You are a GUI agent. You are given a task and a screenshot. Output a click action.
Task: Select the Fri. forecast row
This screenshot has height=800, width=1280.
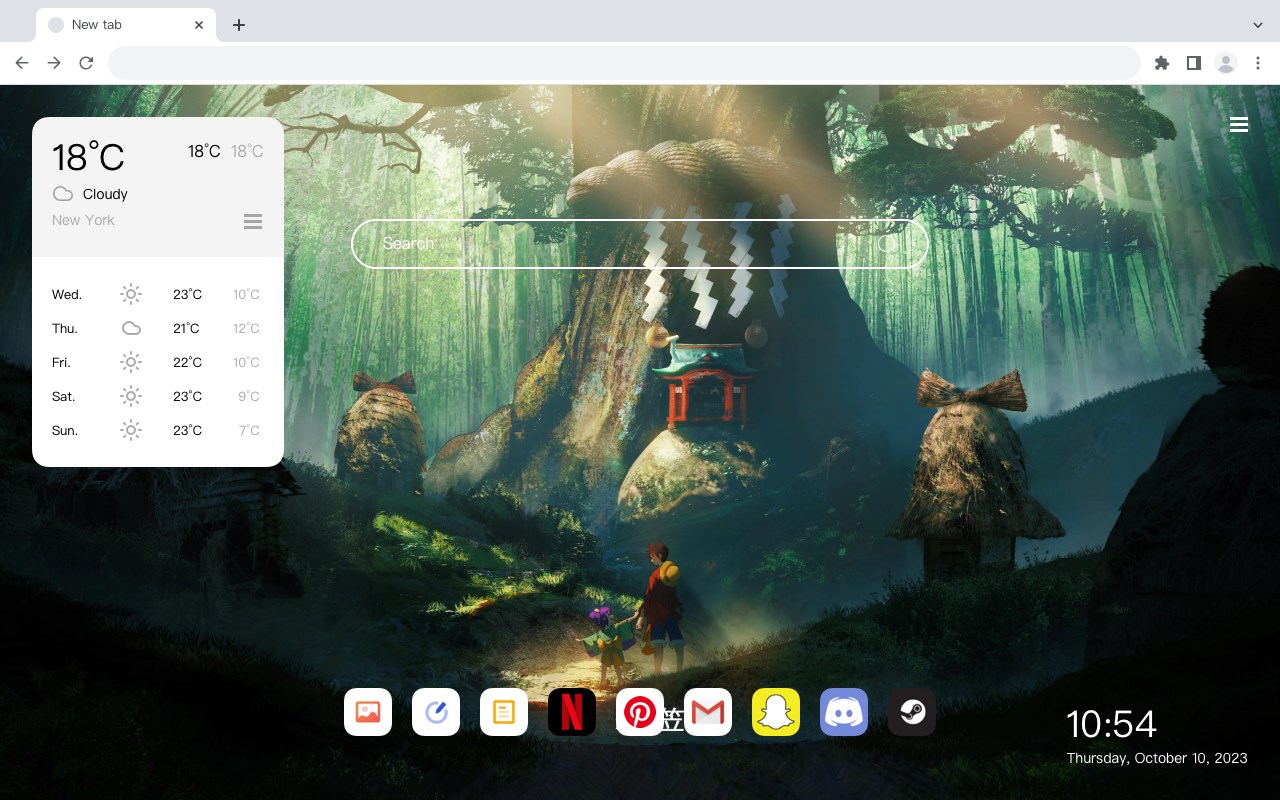tap(158, 362)
